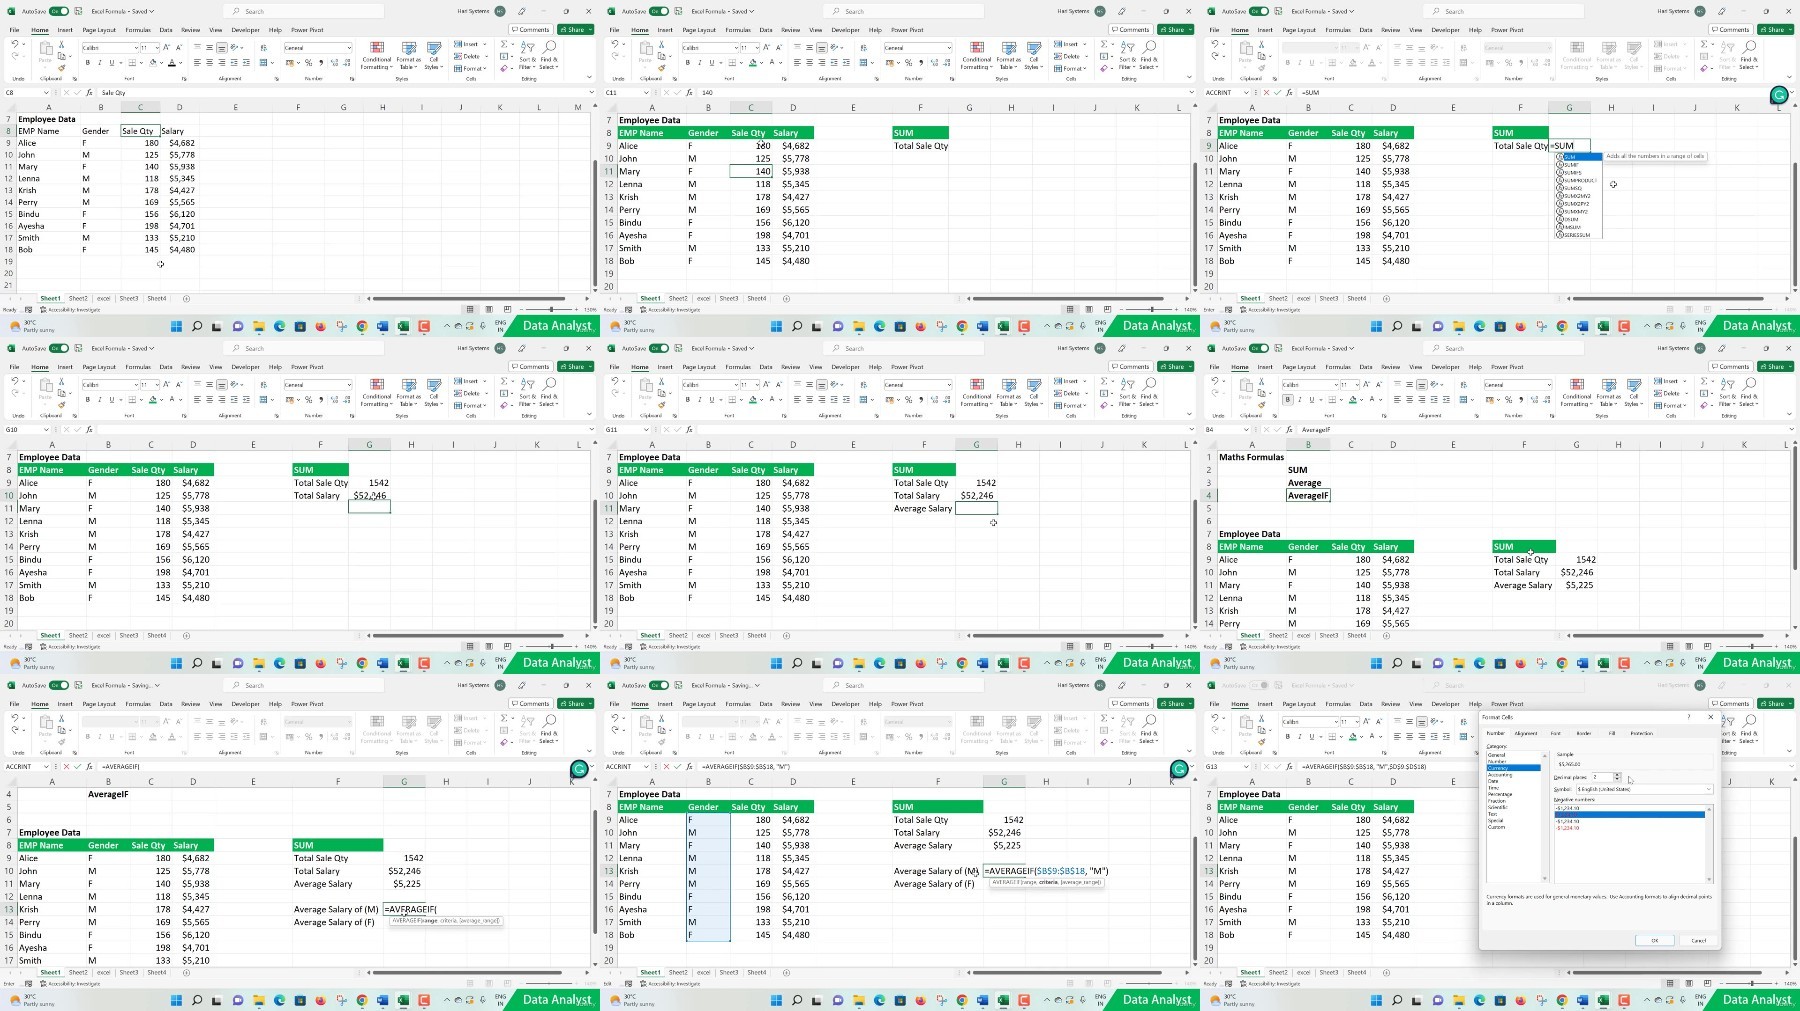This screenshot has width=1800, height=1011.
Task: Click Comments button in the C8 window
Action: coord(531,29)
